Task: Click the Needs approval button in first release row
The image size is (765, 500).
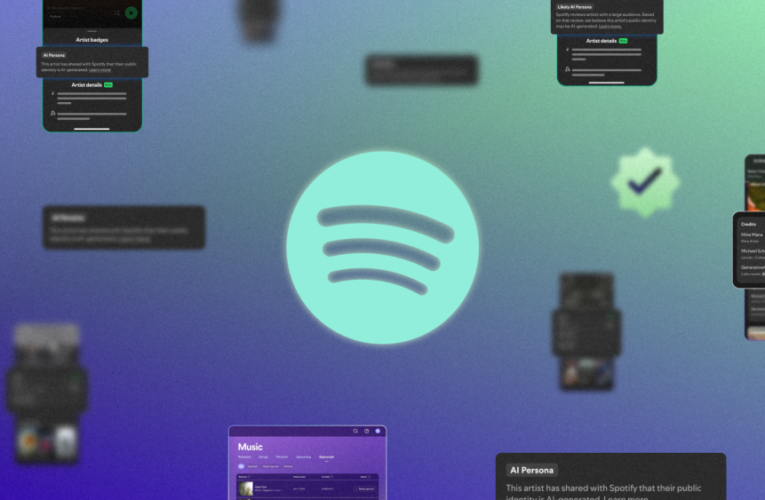Action: click(x=364, y=489)
